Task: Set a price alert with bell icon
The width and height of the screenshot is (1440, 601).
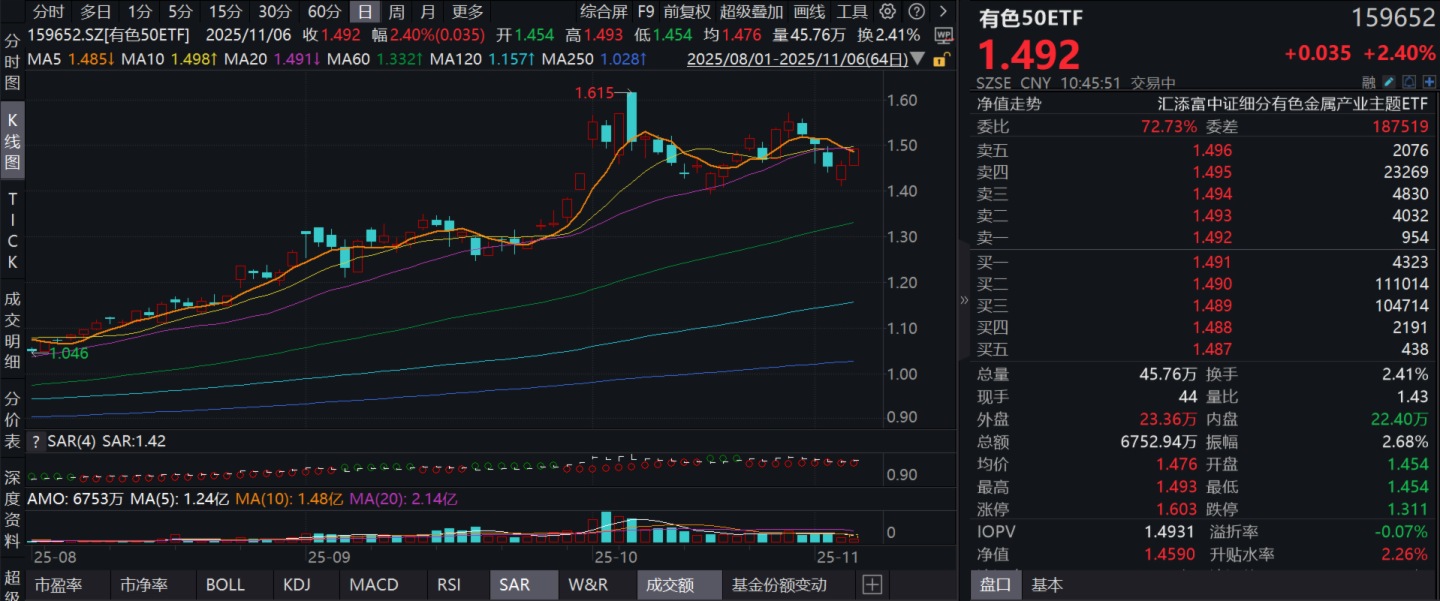Action: (1407, 82)
